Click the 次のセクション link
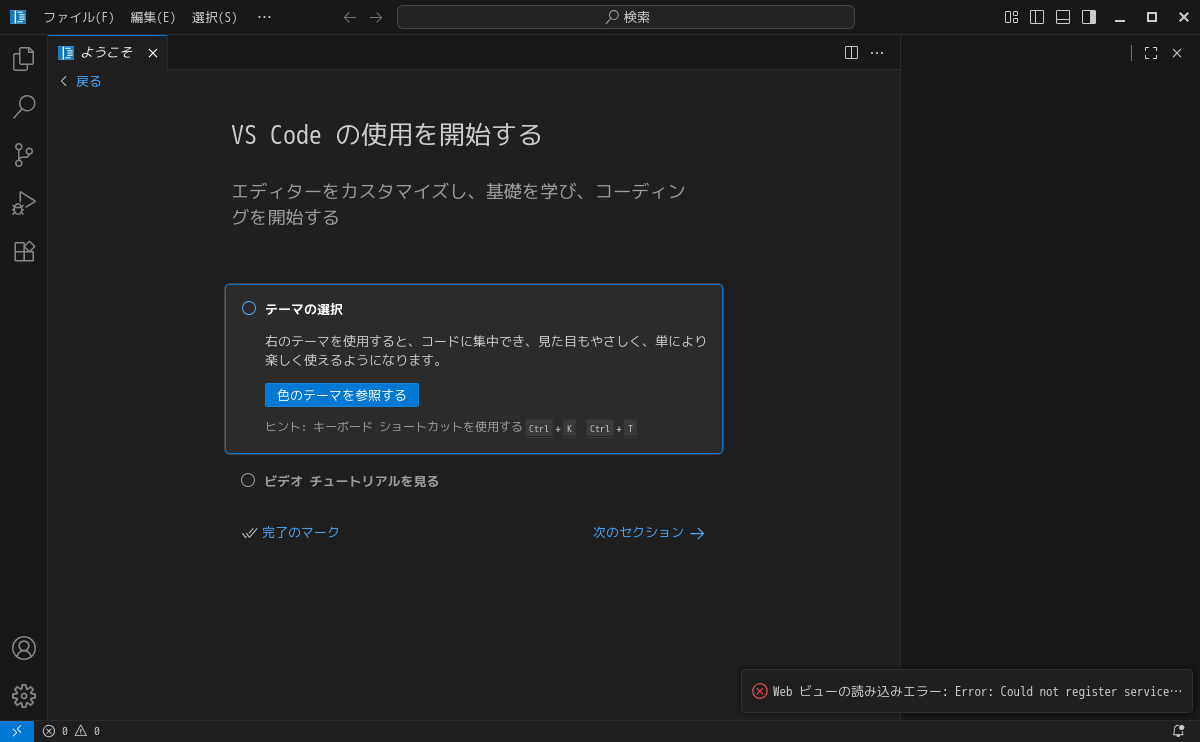 point(649,533)
